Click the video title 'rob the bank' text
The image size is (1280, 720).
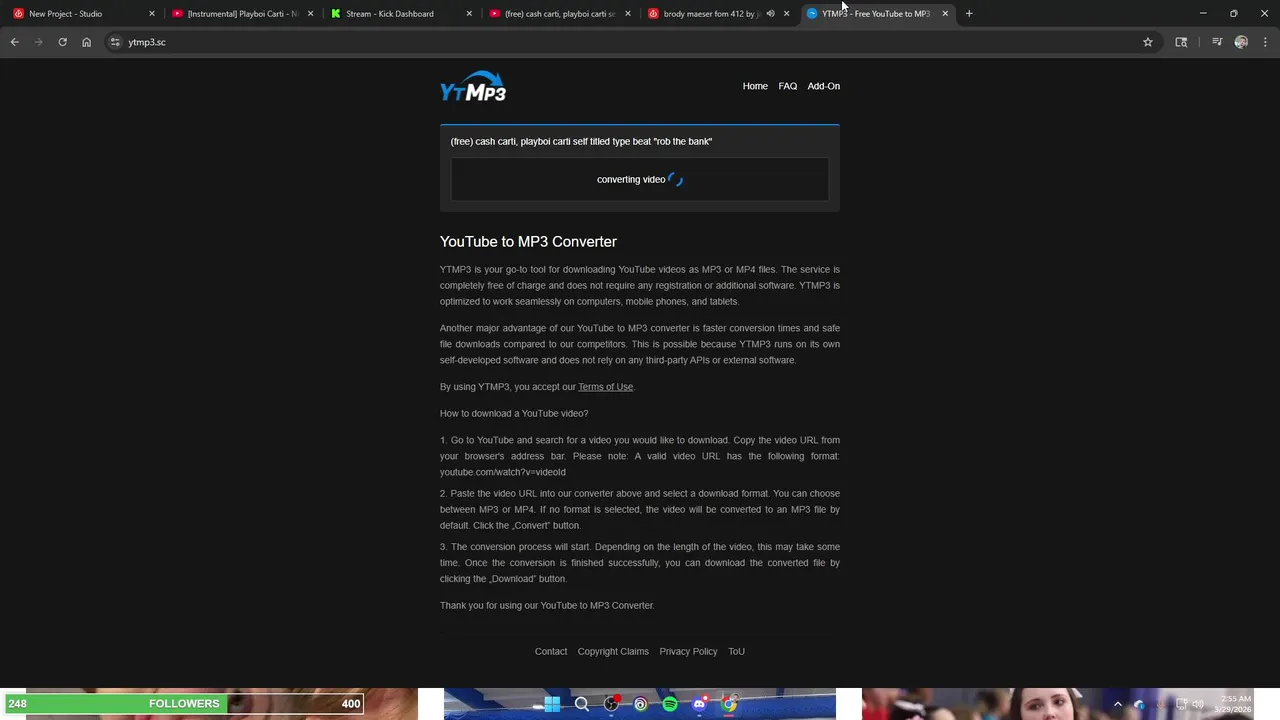coord(581,141)
